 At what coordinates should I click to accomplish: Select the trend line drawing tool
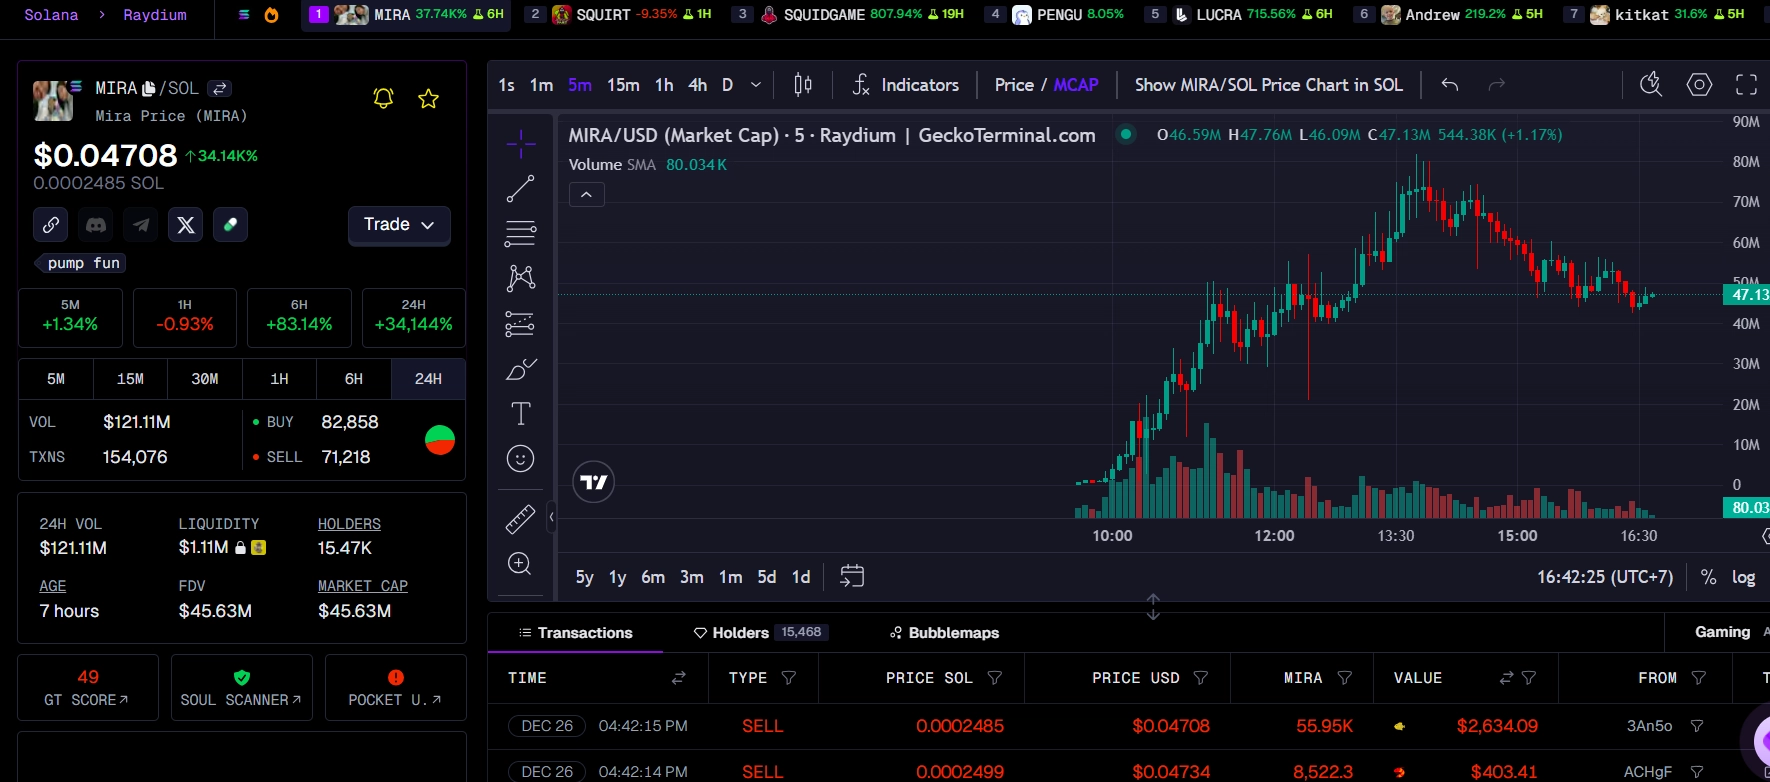pyautogui.click(x=520, y=188)
